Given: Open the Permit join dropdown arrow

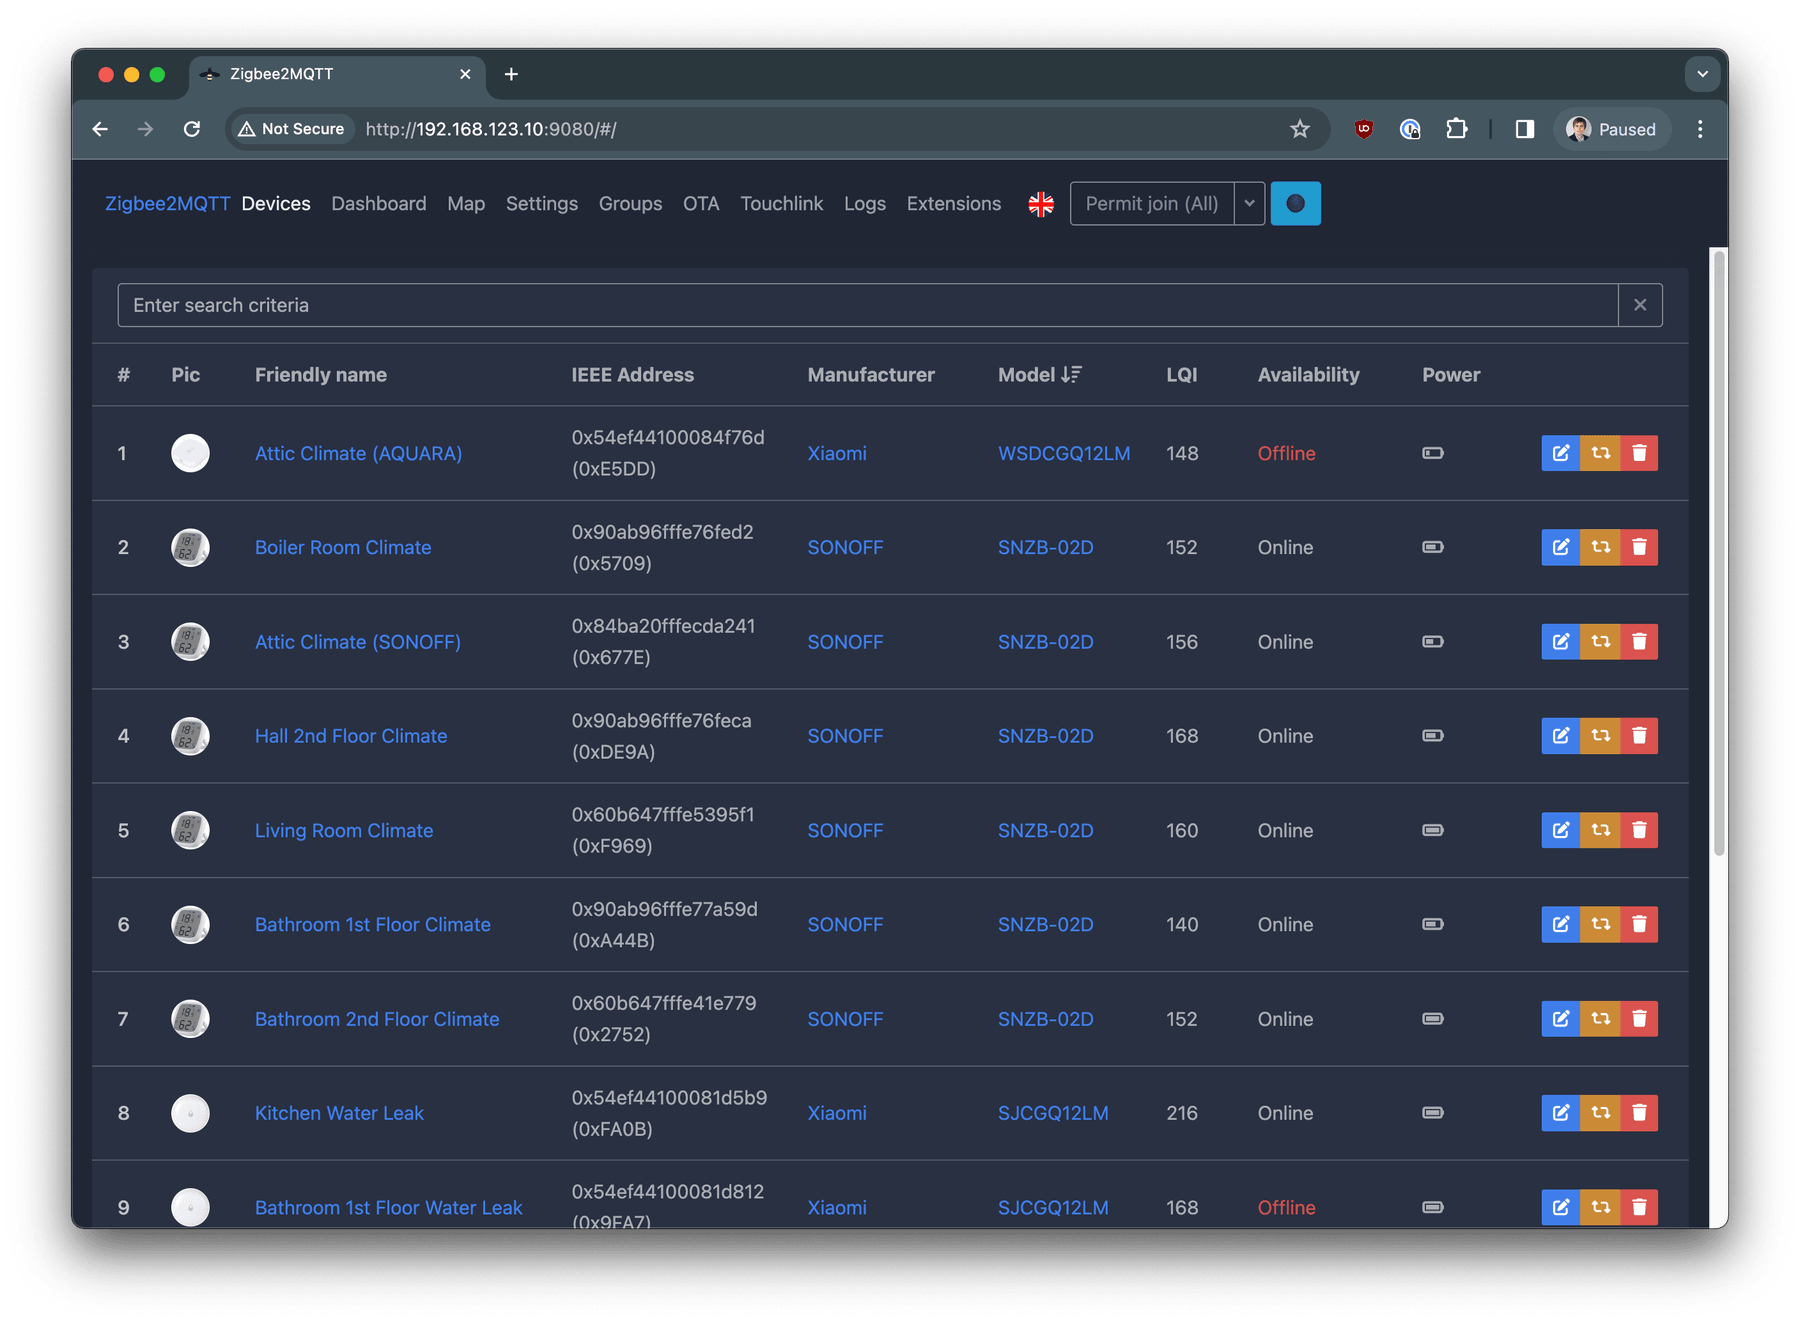Looking at the screenshot, I should pos(1248,203).
